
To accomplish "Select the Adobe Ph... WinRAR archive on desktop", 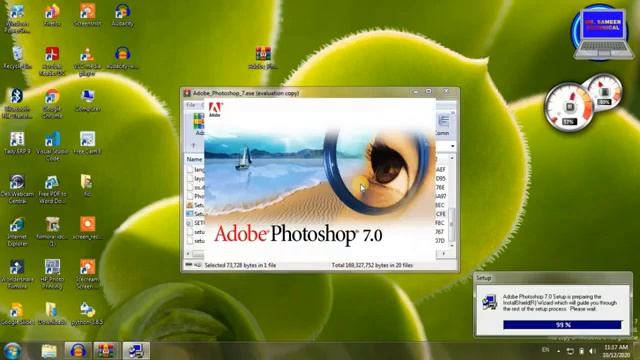I will click(263, 57).
